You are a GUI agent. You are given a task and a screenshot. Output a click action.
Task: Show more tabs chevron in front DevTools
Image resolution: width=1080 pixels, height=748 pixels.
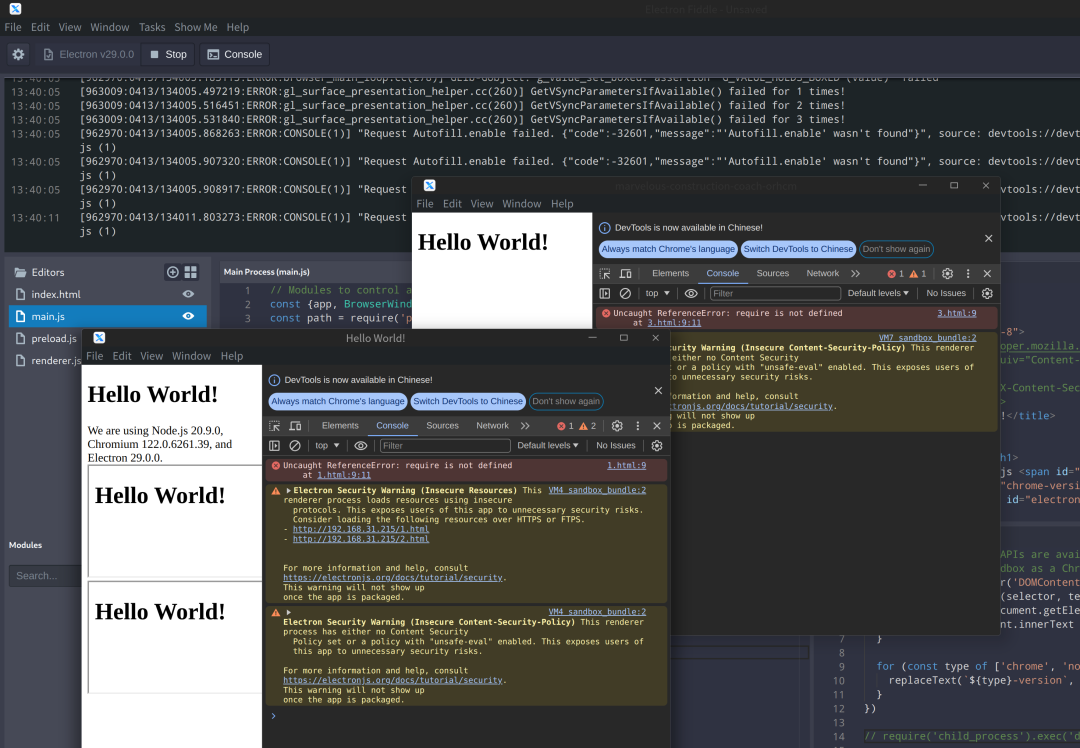[x=526, y=426]
